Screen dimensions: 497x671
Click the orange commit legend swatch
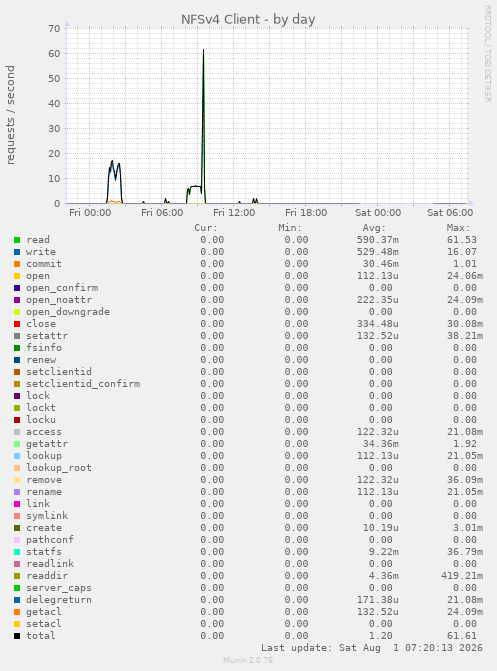(17, 264)
